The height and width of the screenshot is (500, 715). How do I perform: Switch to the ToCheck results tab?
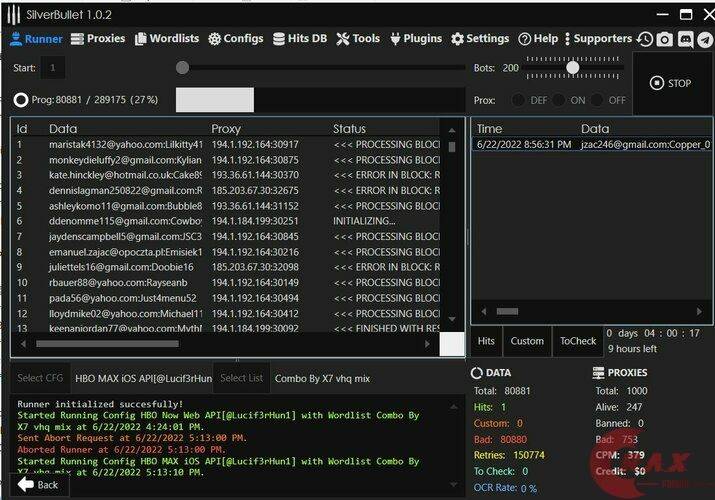pos(577,341)
